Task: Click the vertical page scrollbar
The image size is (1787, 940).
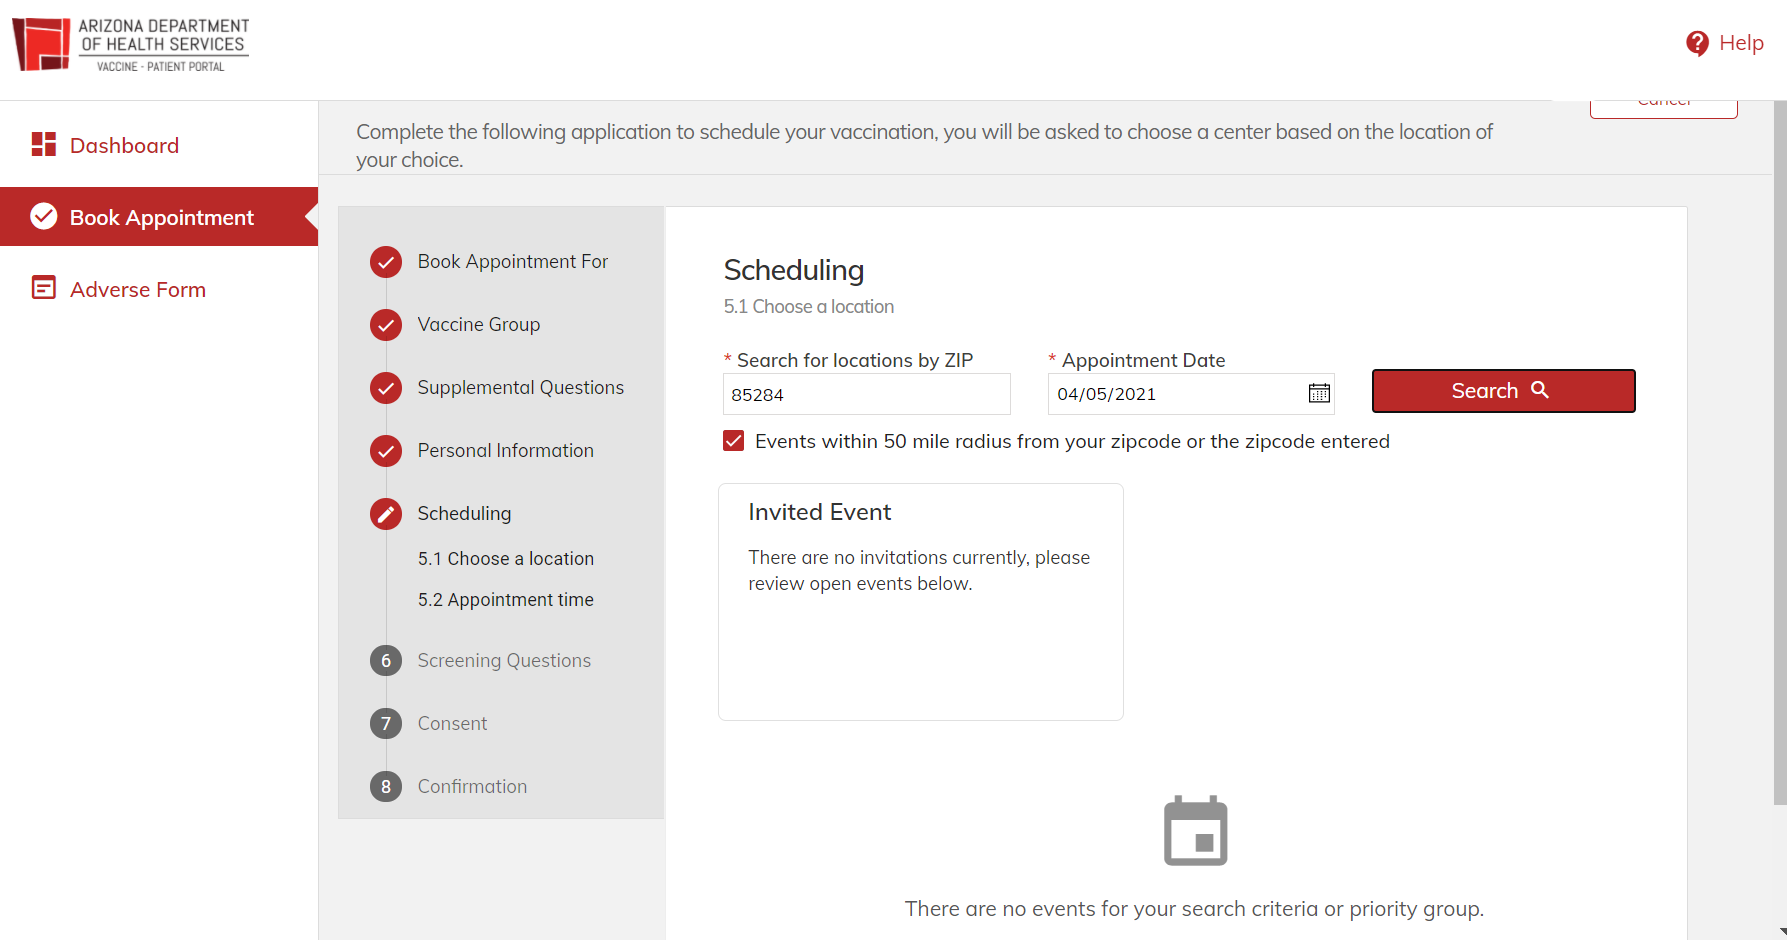Action: 1779,450
